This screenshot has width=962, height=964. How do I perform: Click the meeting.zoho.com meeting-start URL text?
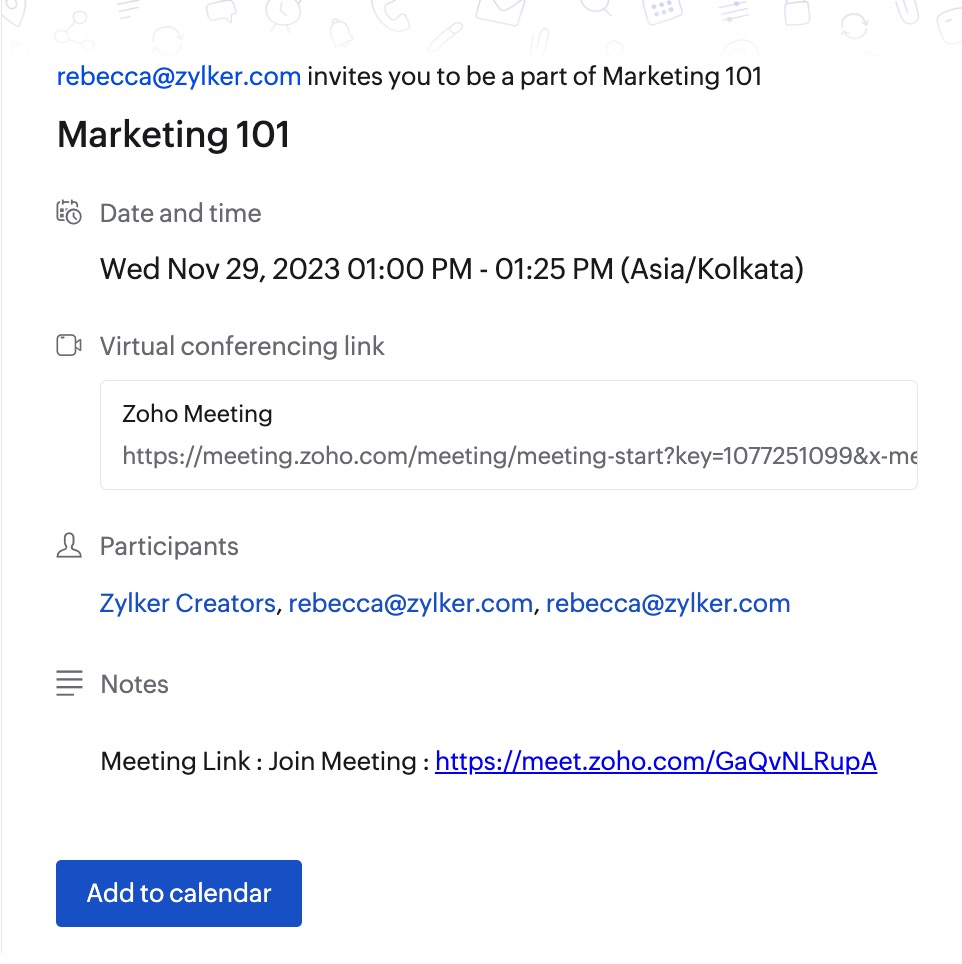pyautogui.click(x=520, y=456)
